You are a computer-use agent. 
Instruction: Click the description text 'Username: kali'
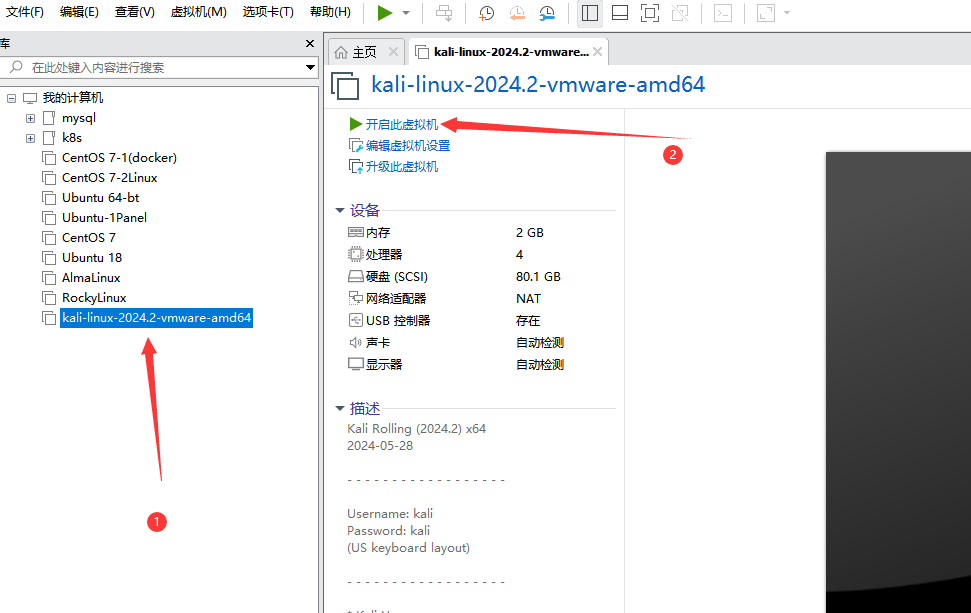tap(390, 513)
